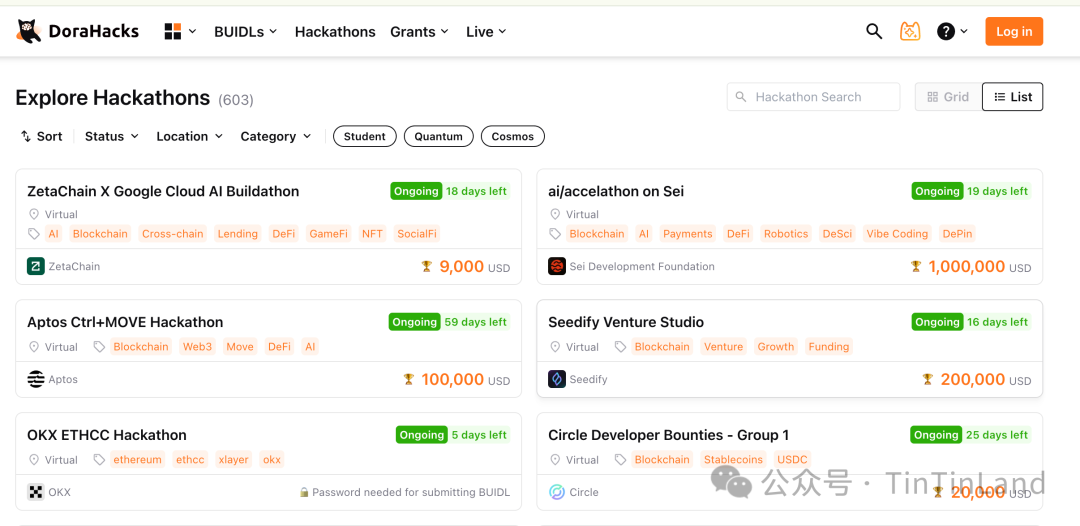Click the Venture tag on Seedify card
This screenshot has width=1080, height=526.
point(723,347)
